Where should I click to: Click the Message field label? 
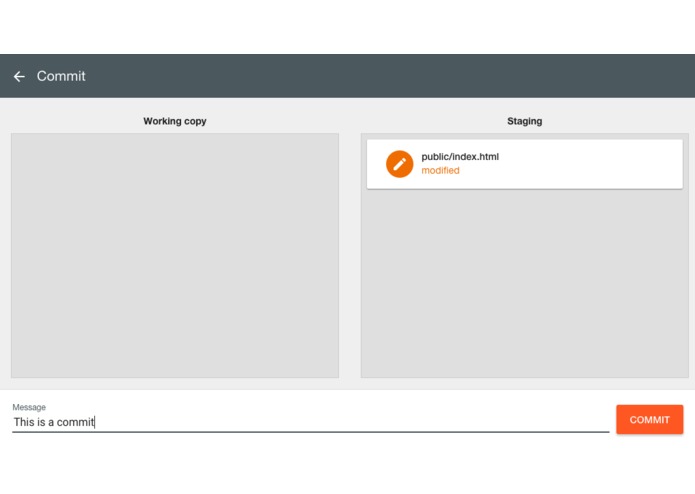(29, 407)
